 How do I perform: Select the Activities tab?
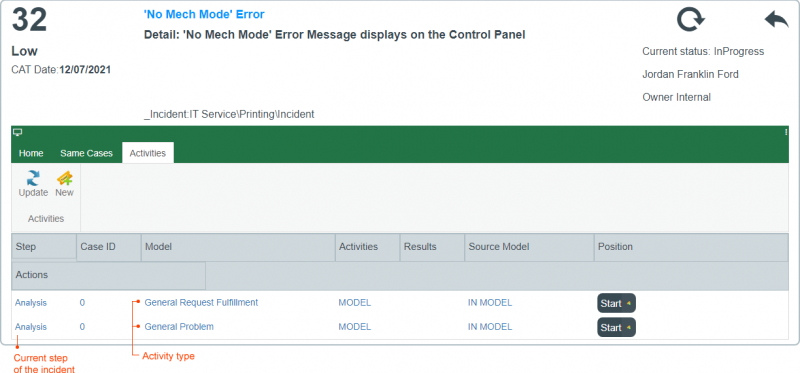click(x=147, y=153)
